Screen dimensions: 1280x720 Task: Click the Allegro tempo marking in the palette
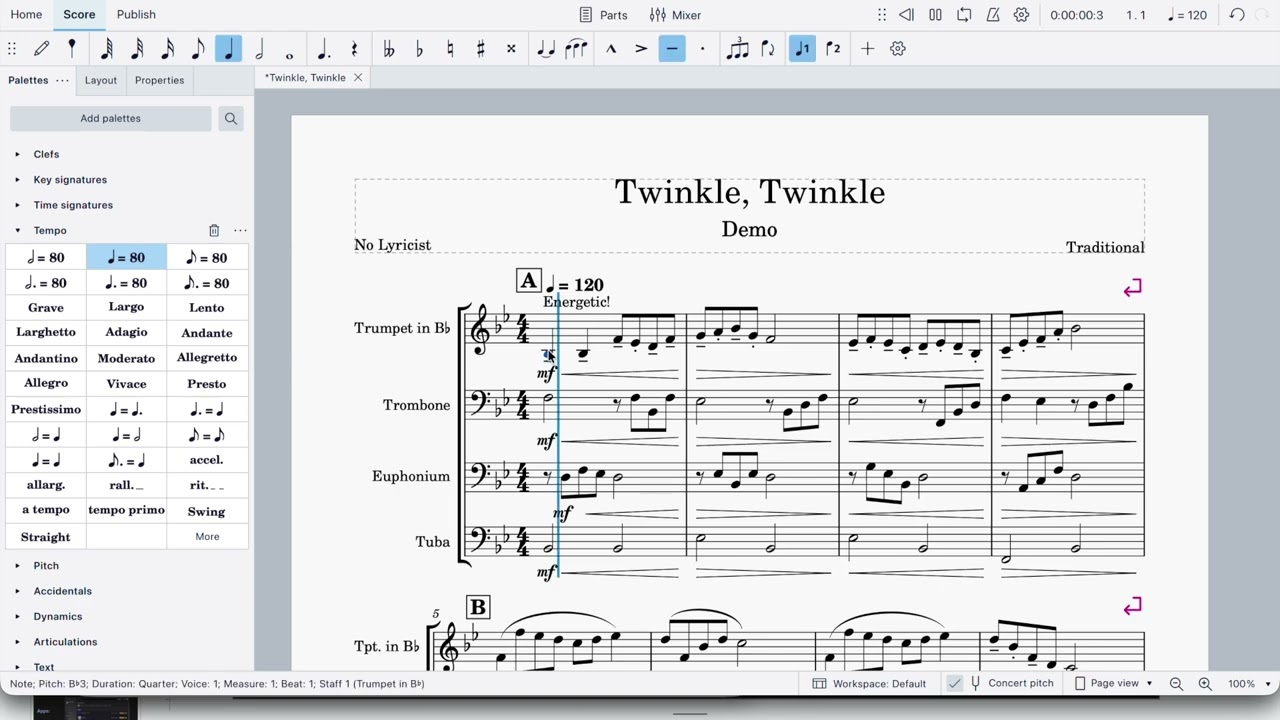click(x=46, y=383)
